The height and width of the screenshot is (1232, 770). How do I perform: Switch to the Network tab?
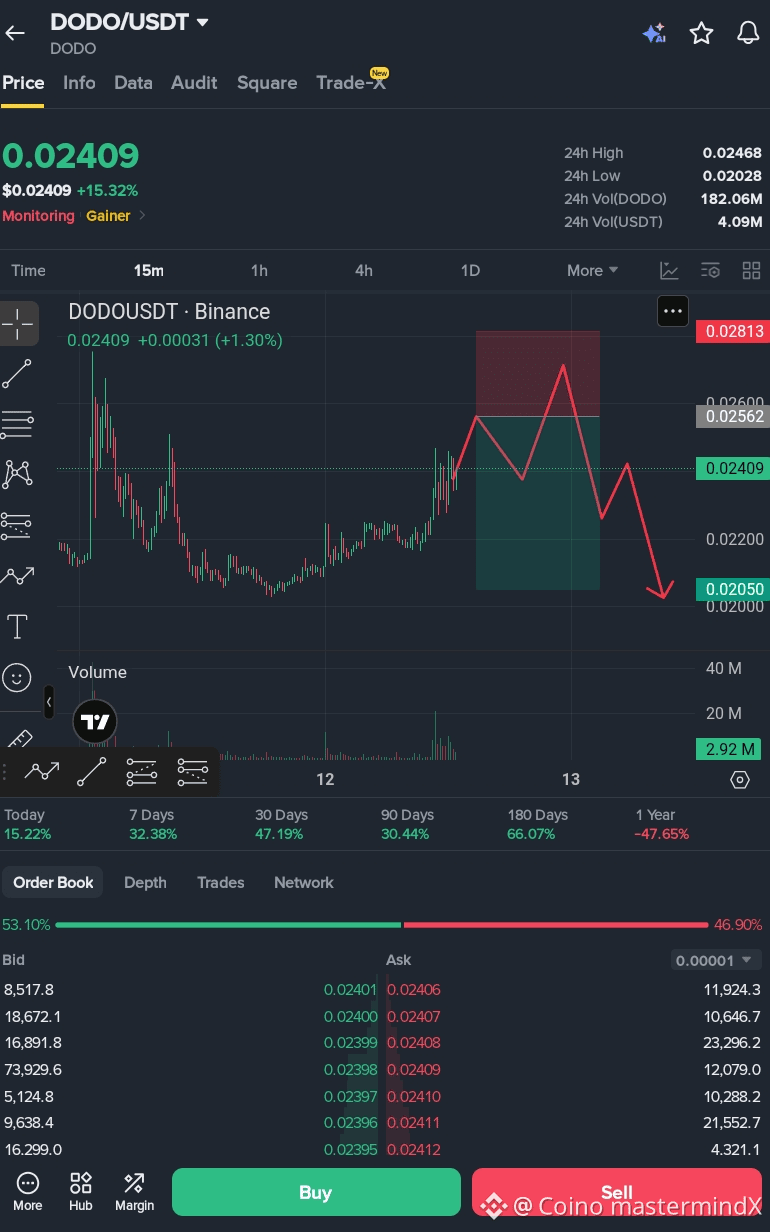(304, 883)
